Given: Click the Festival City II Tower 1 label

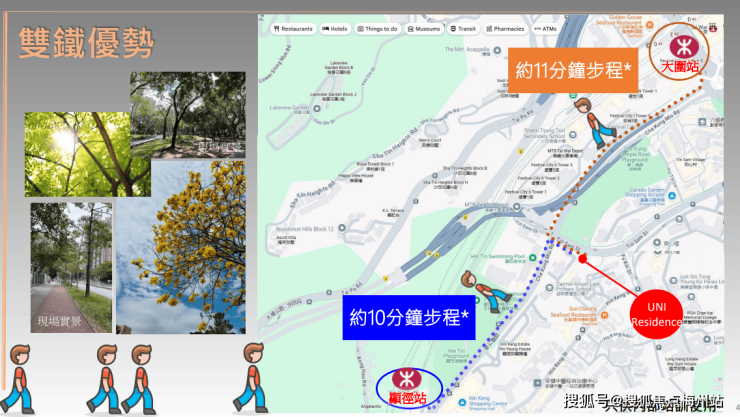Looking at the screenshot, I should [x=525, y=192].
